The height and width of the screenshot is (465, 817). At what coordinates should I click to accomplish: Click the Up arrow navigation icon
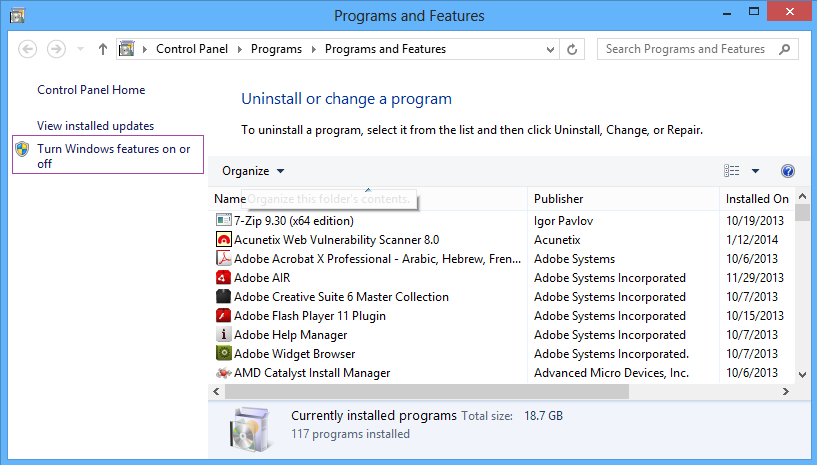coord(103,49)
